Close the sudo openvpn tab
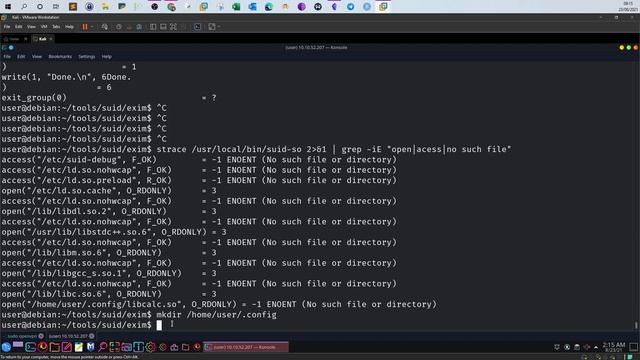The height and width of the screenshot is (360, 640). (x=41, y=336)
